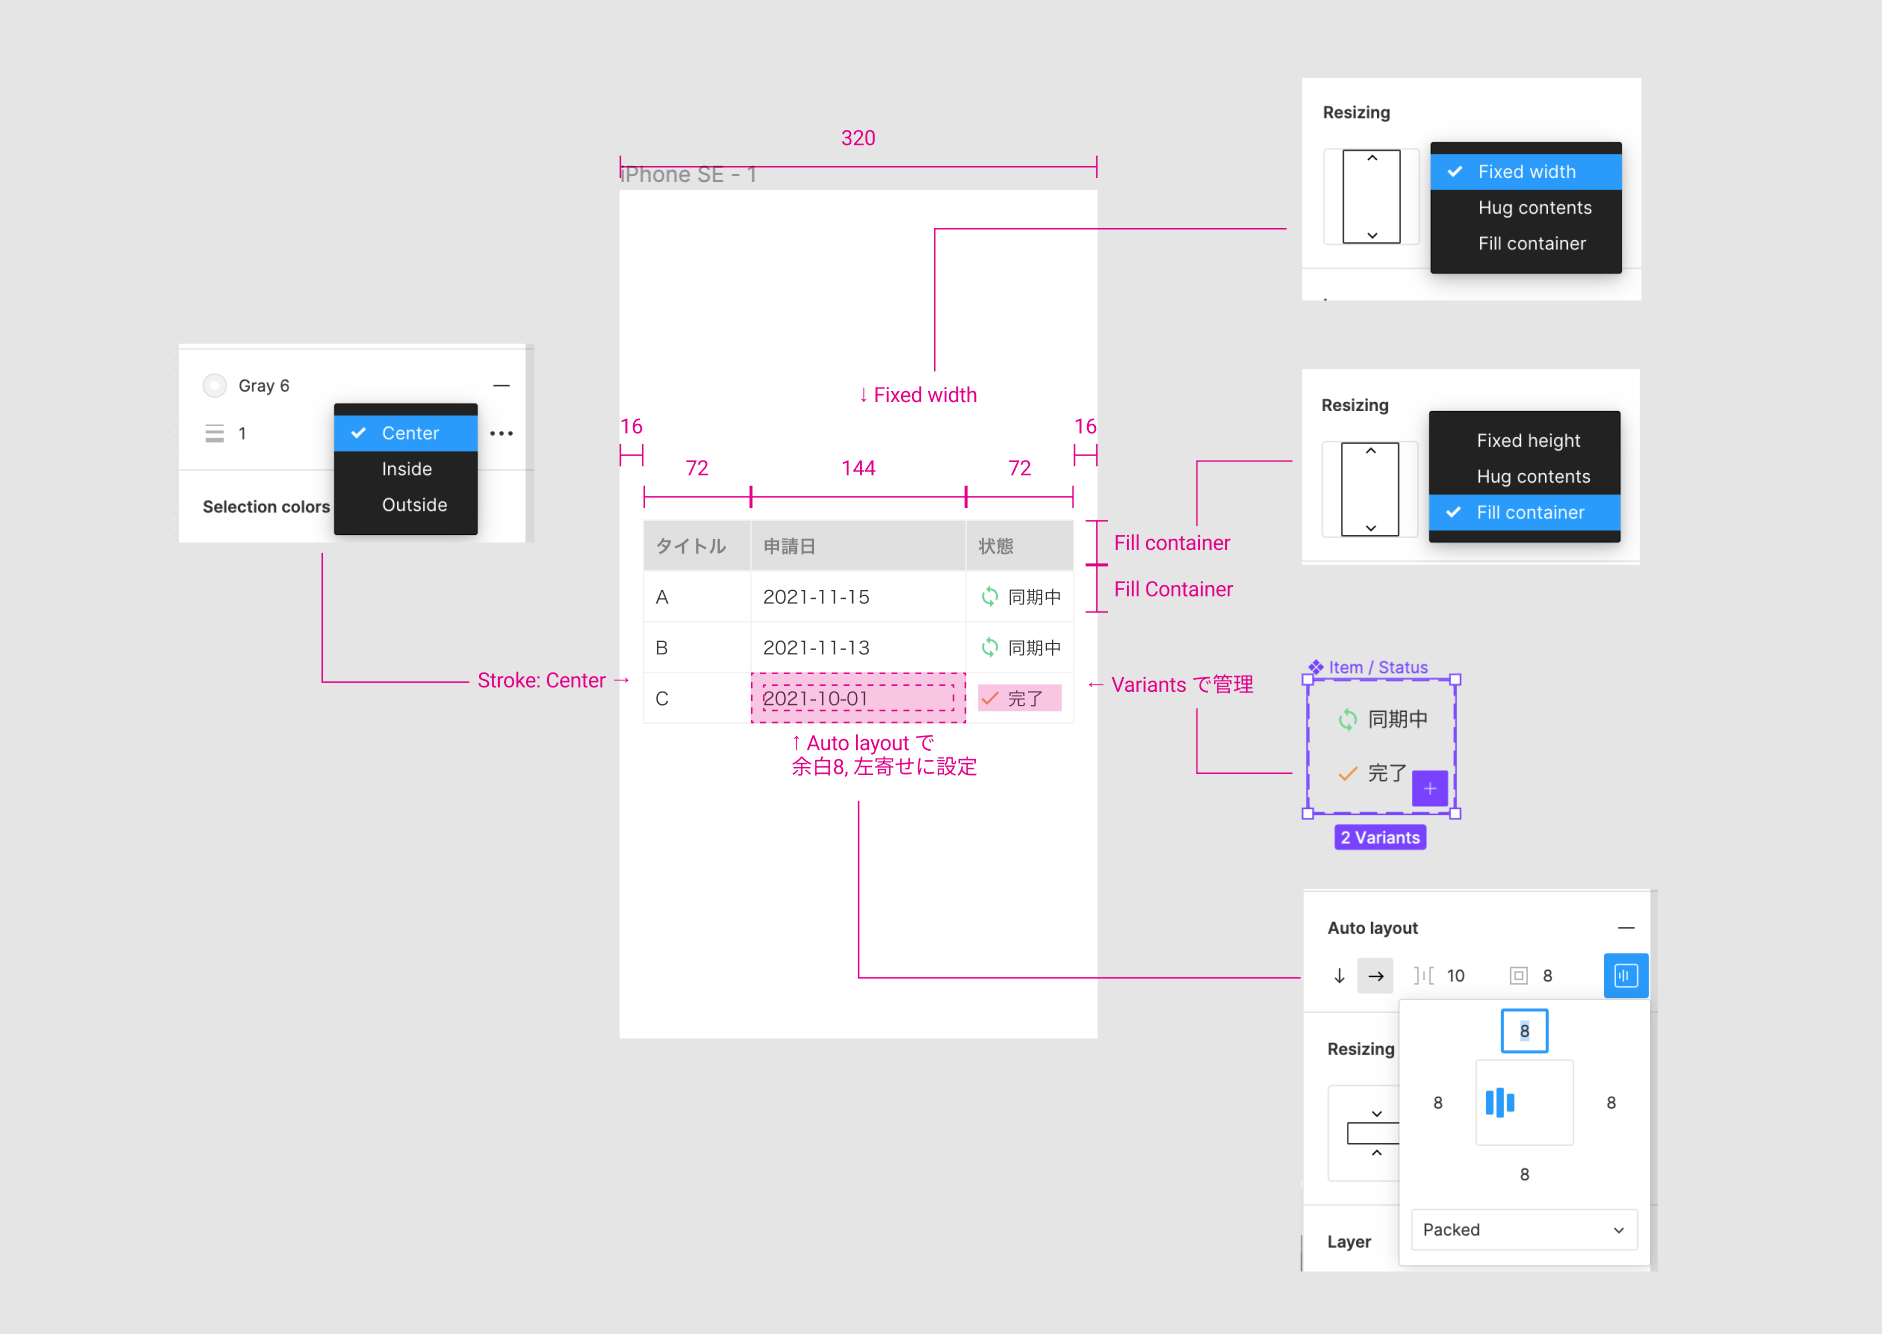Click the minus icon beside Gray 6
1882x1334 pixels.
click(x=501, y=386)
